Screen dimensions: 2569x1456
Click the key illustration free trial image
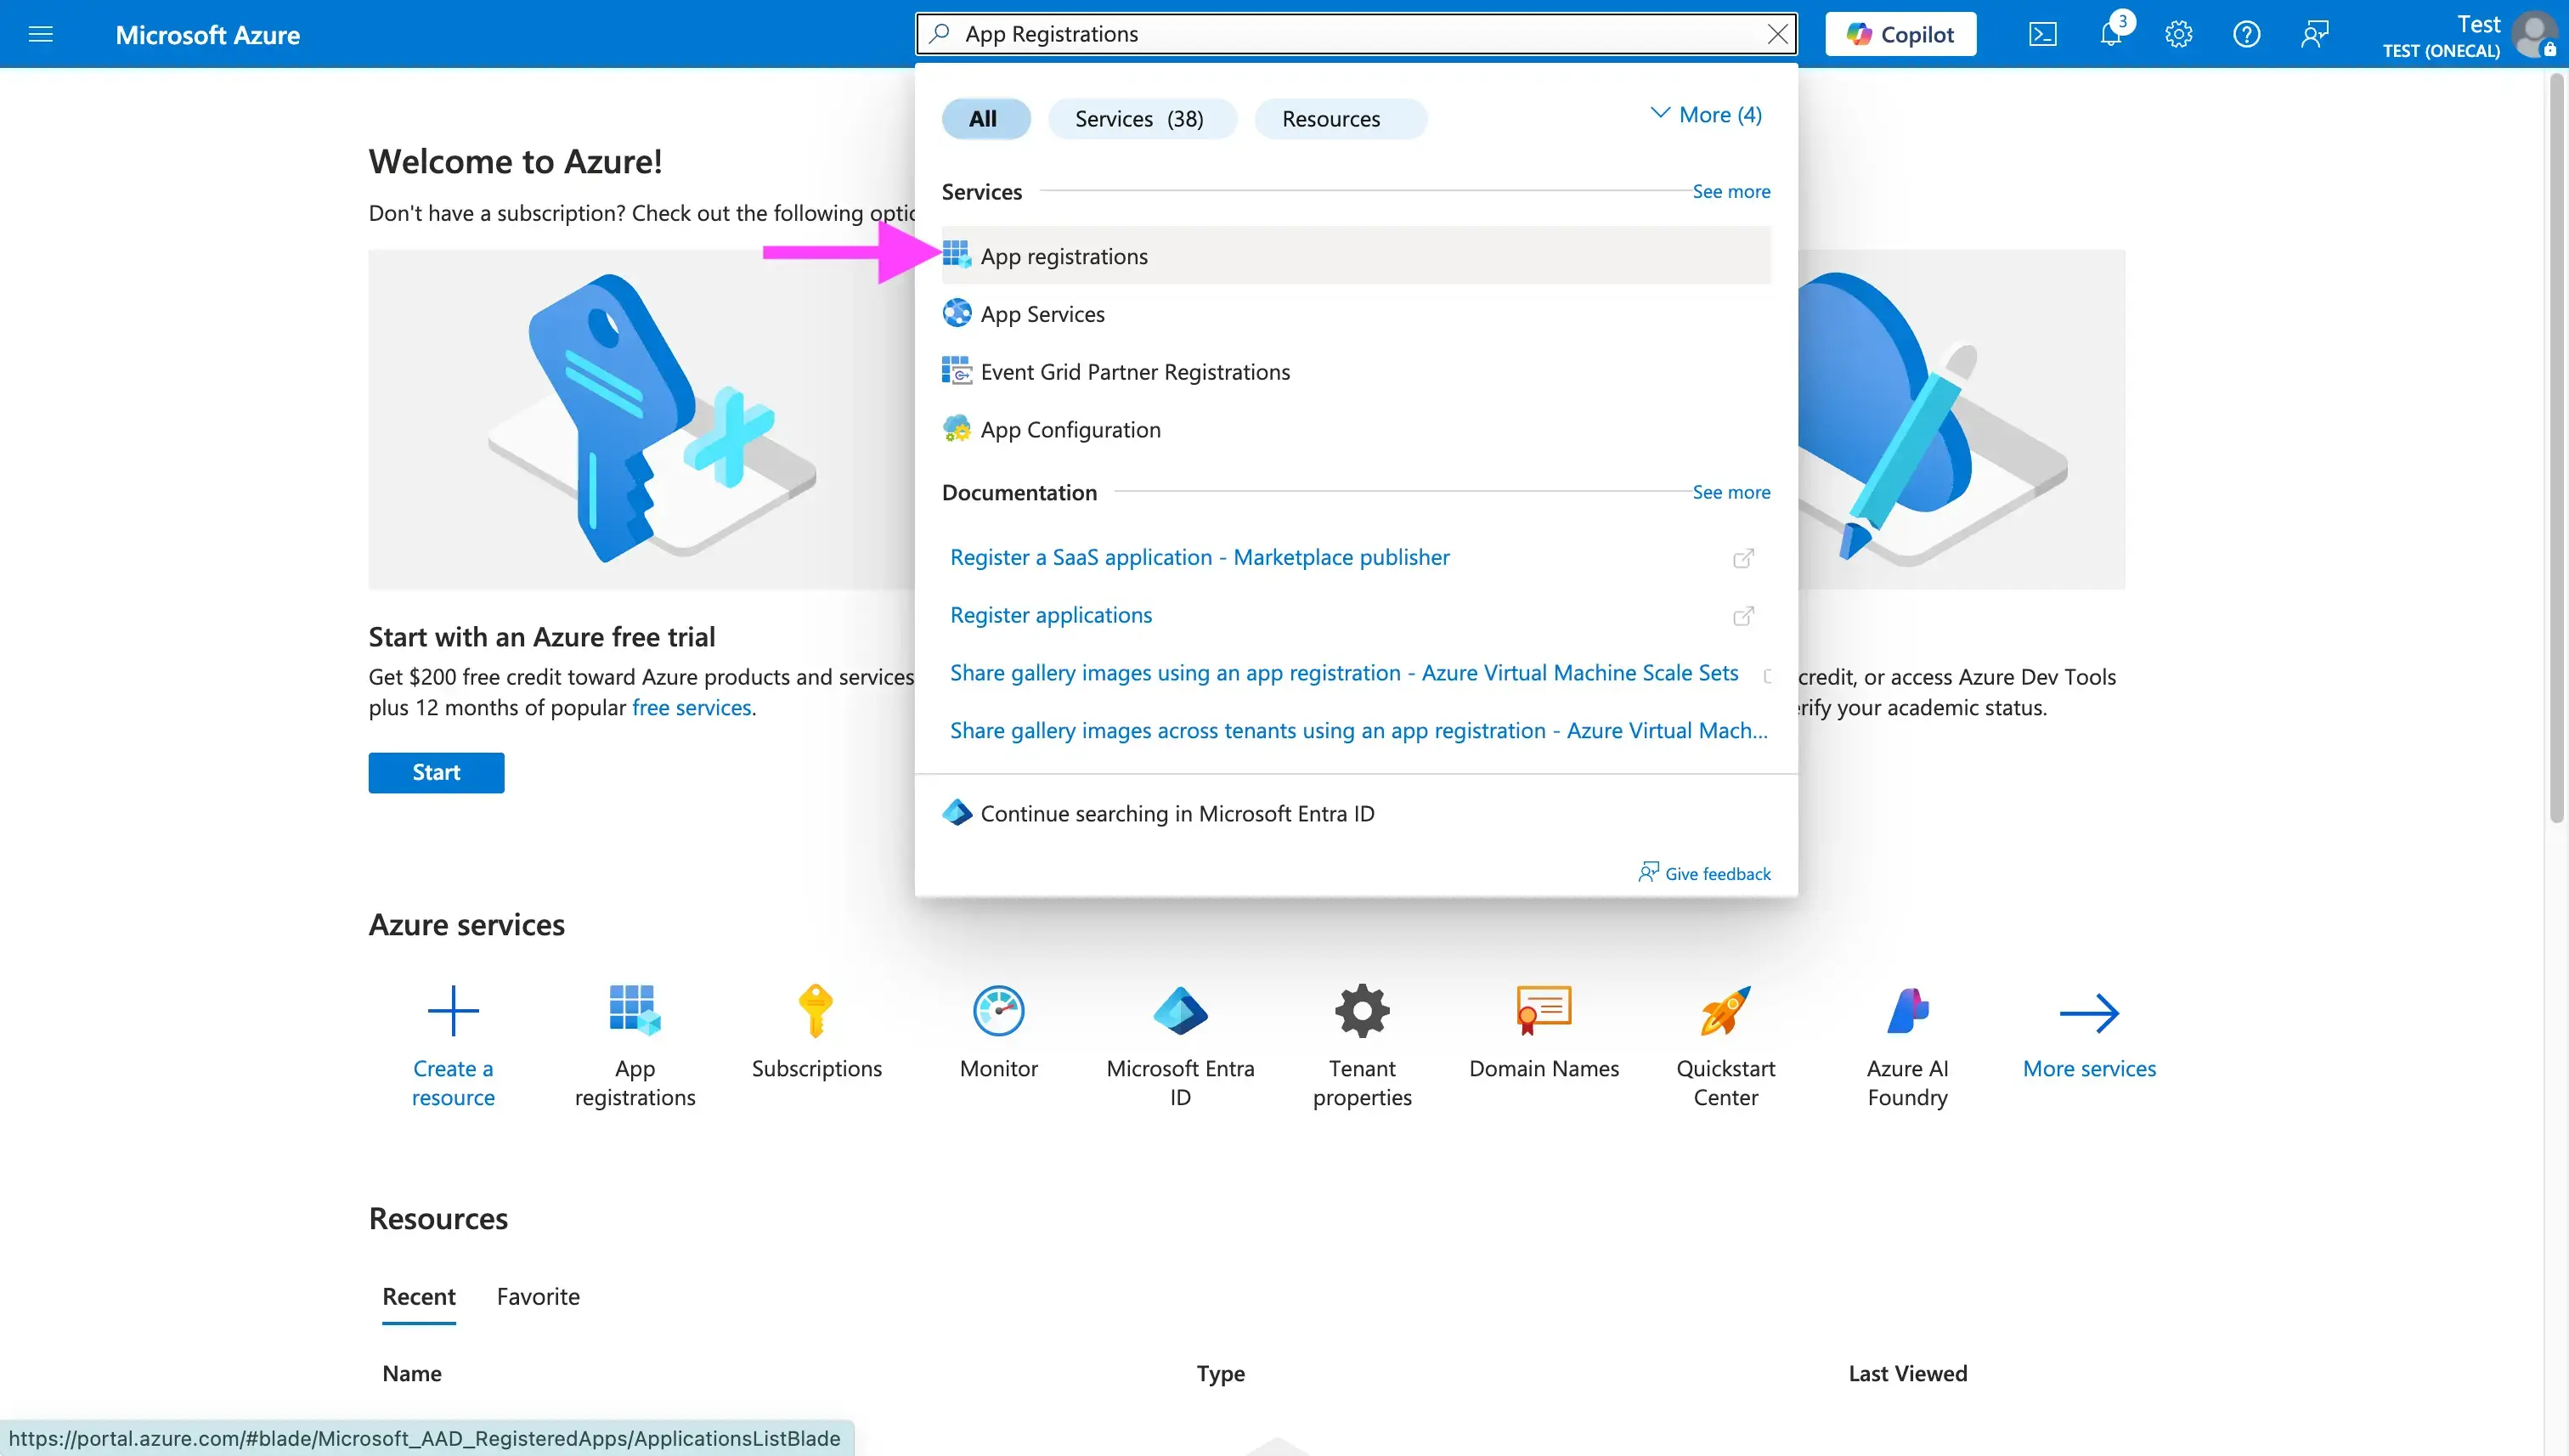tap(642, 419)
